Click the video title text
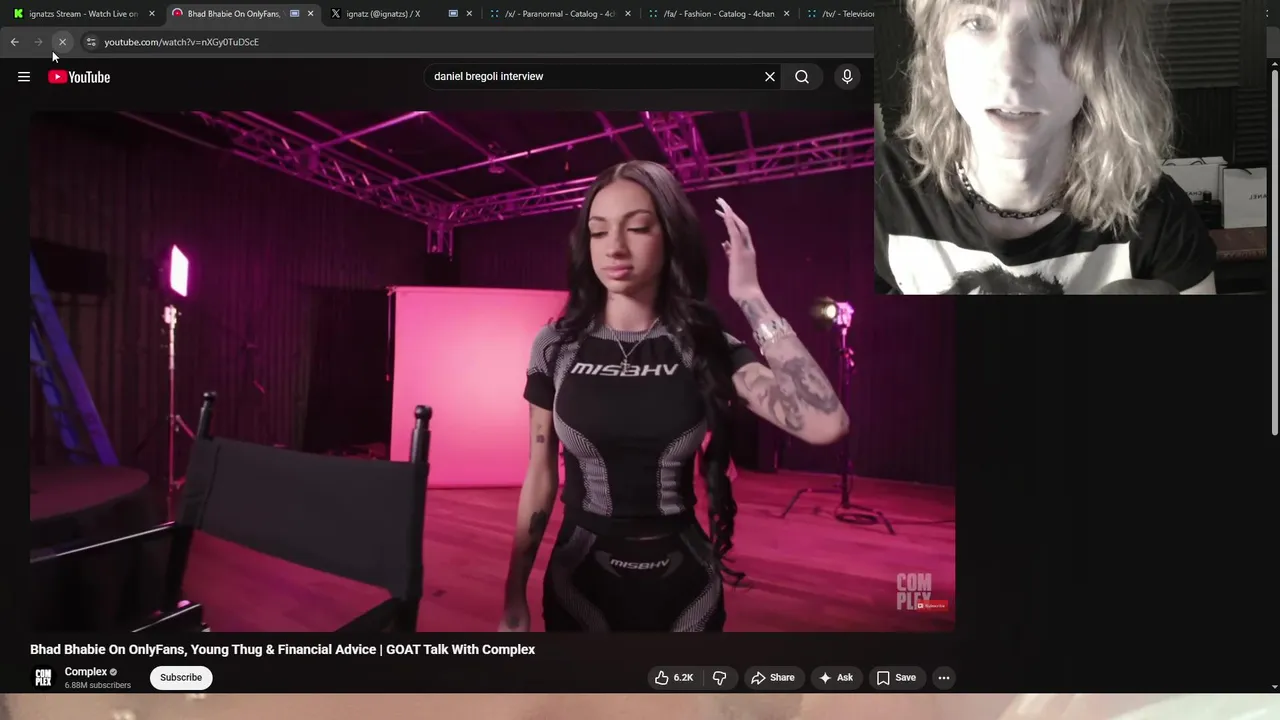The width and height of the screenshot is (1280, 720). 282,650
